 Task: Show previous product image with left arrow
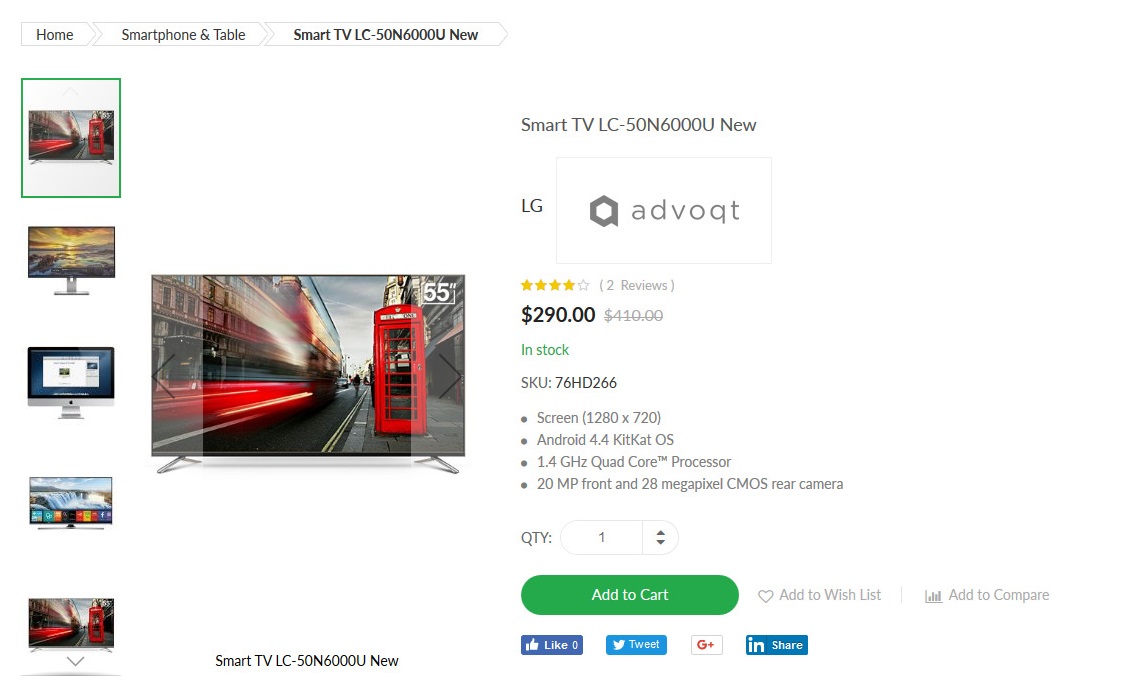click(x=164, y=375)
